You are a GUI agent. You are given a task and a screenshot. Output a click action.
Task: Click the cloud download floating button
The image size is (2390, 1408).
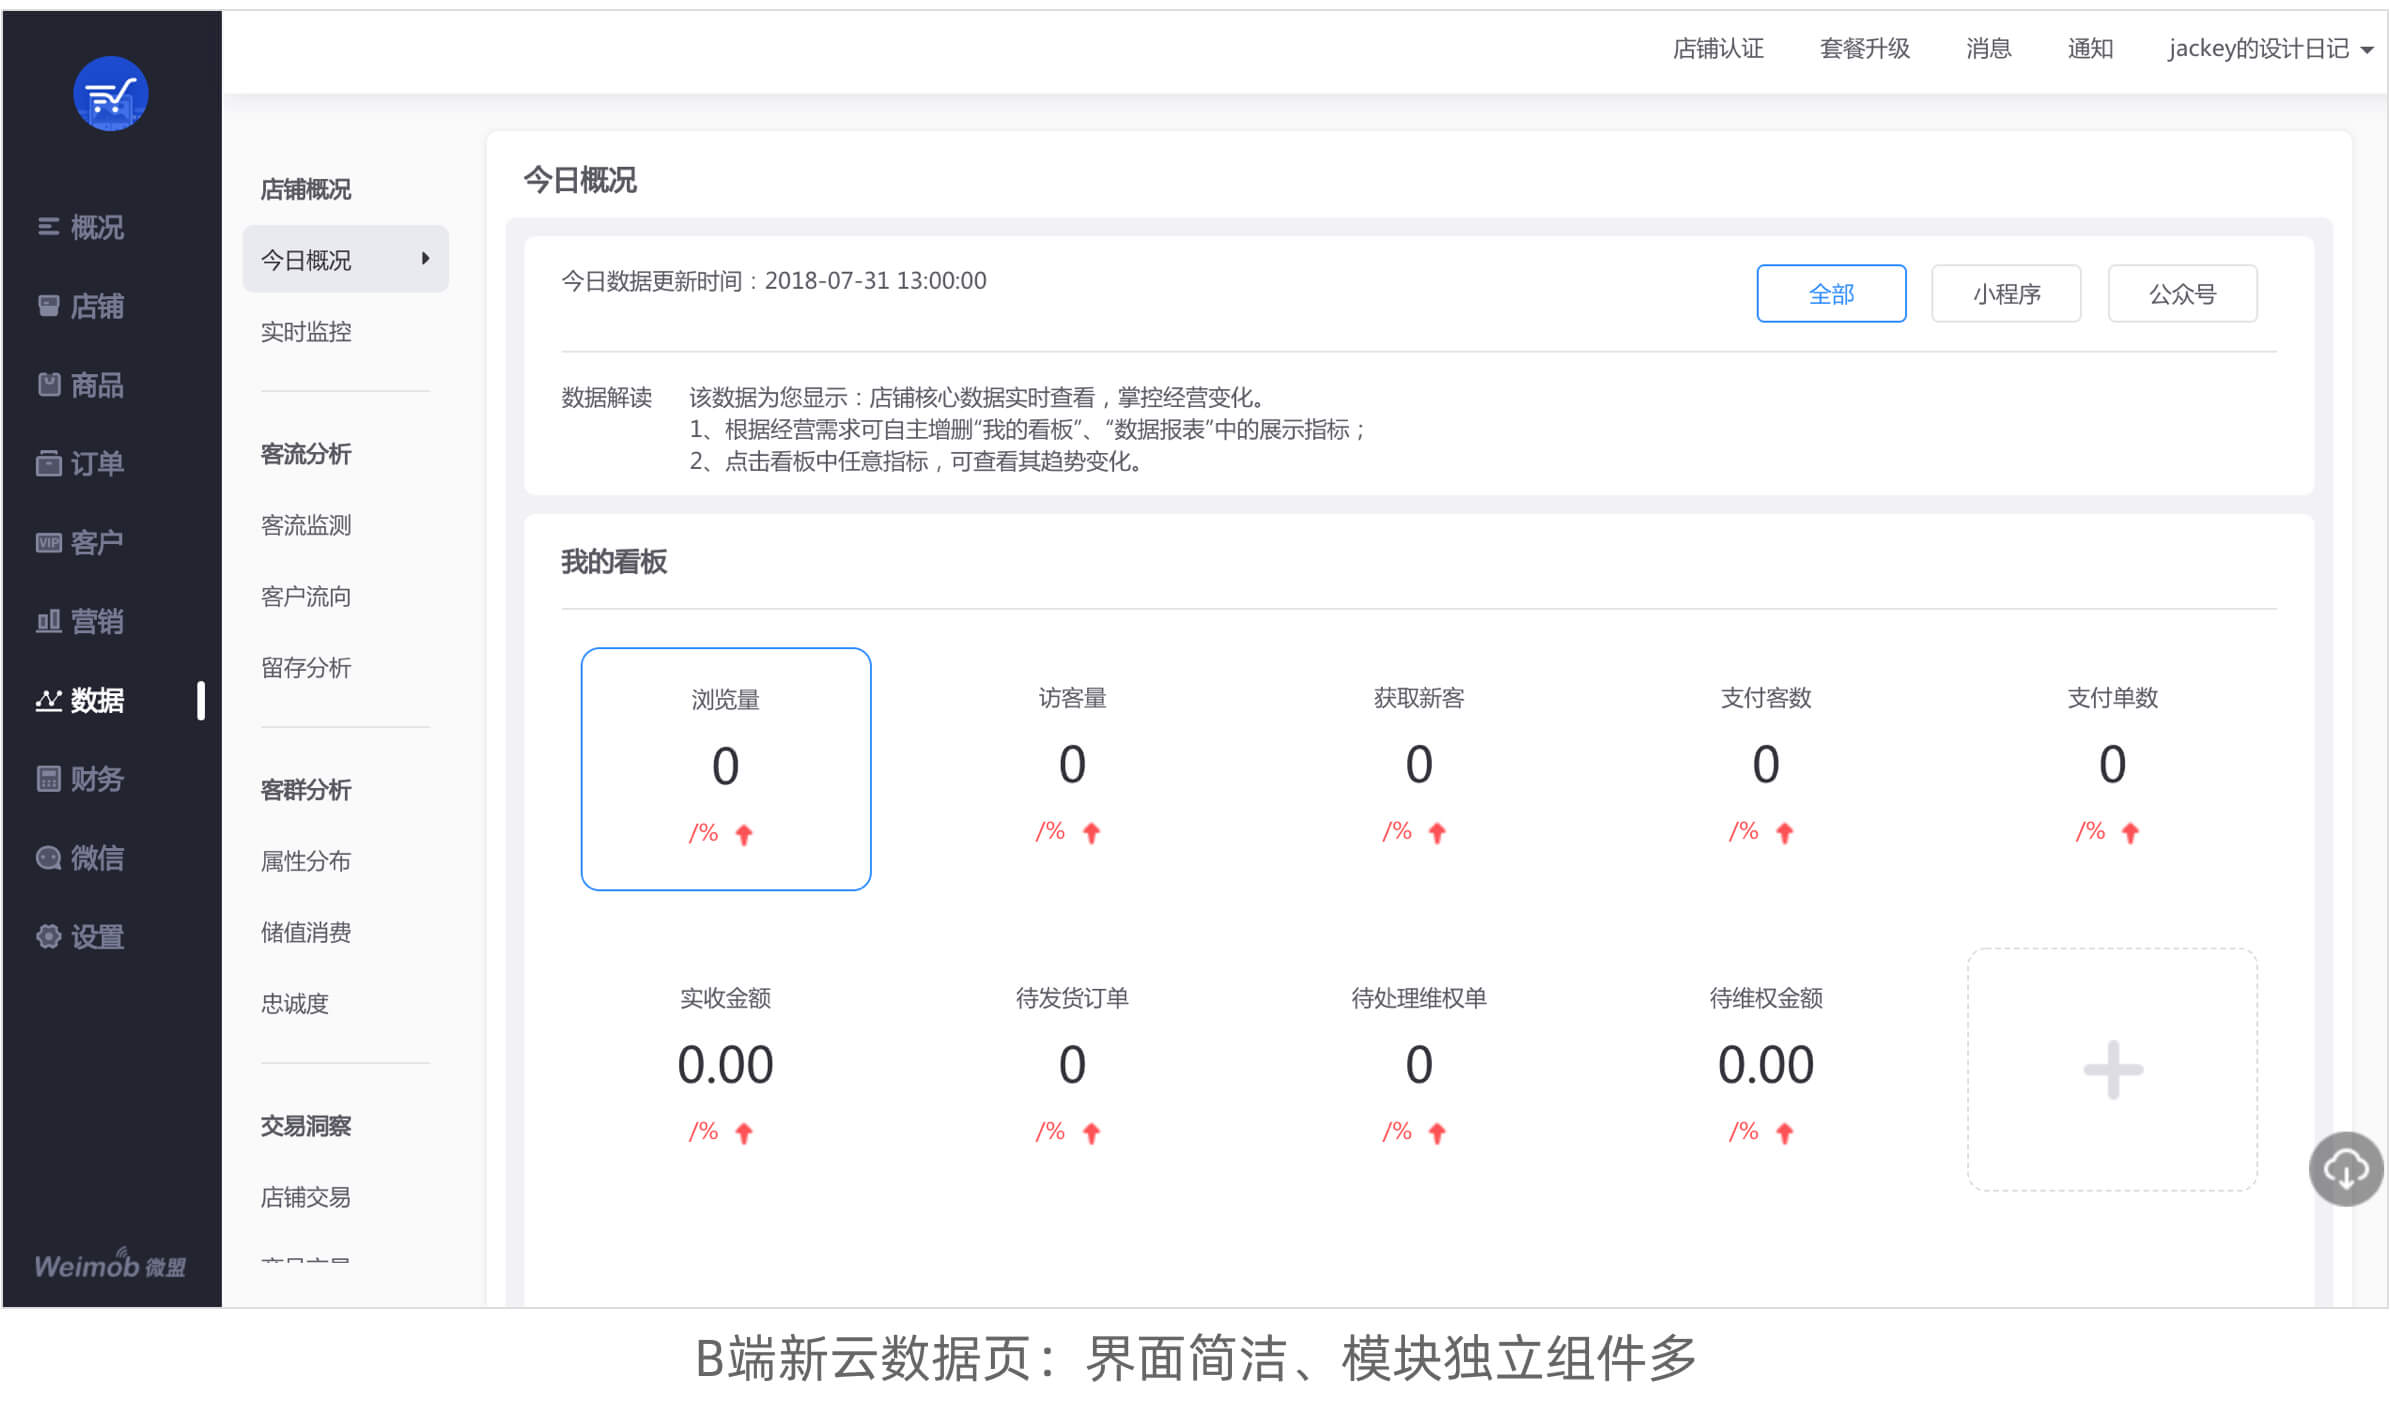click(x=2345, y=1168)
